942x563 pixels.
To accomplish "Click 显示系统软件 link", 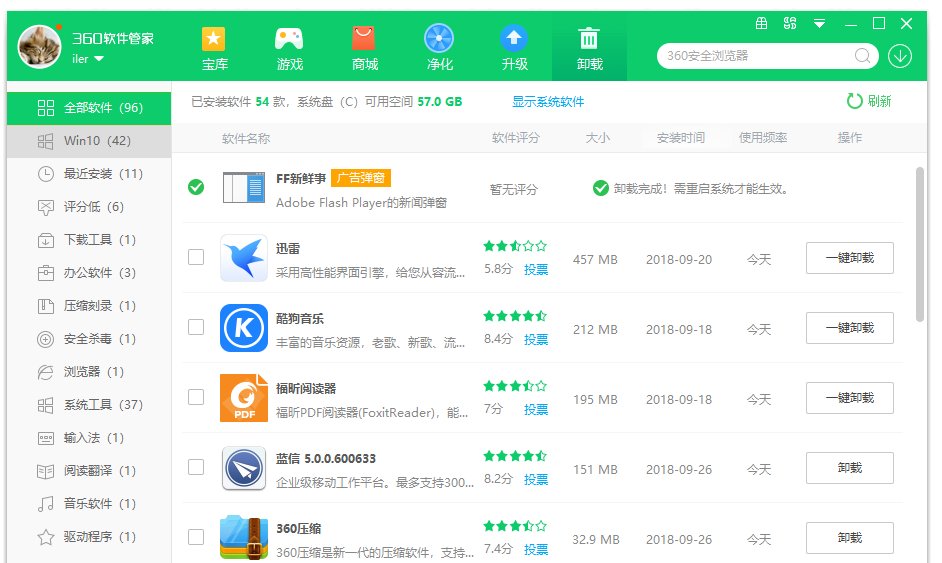I will (548, 102).
